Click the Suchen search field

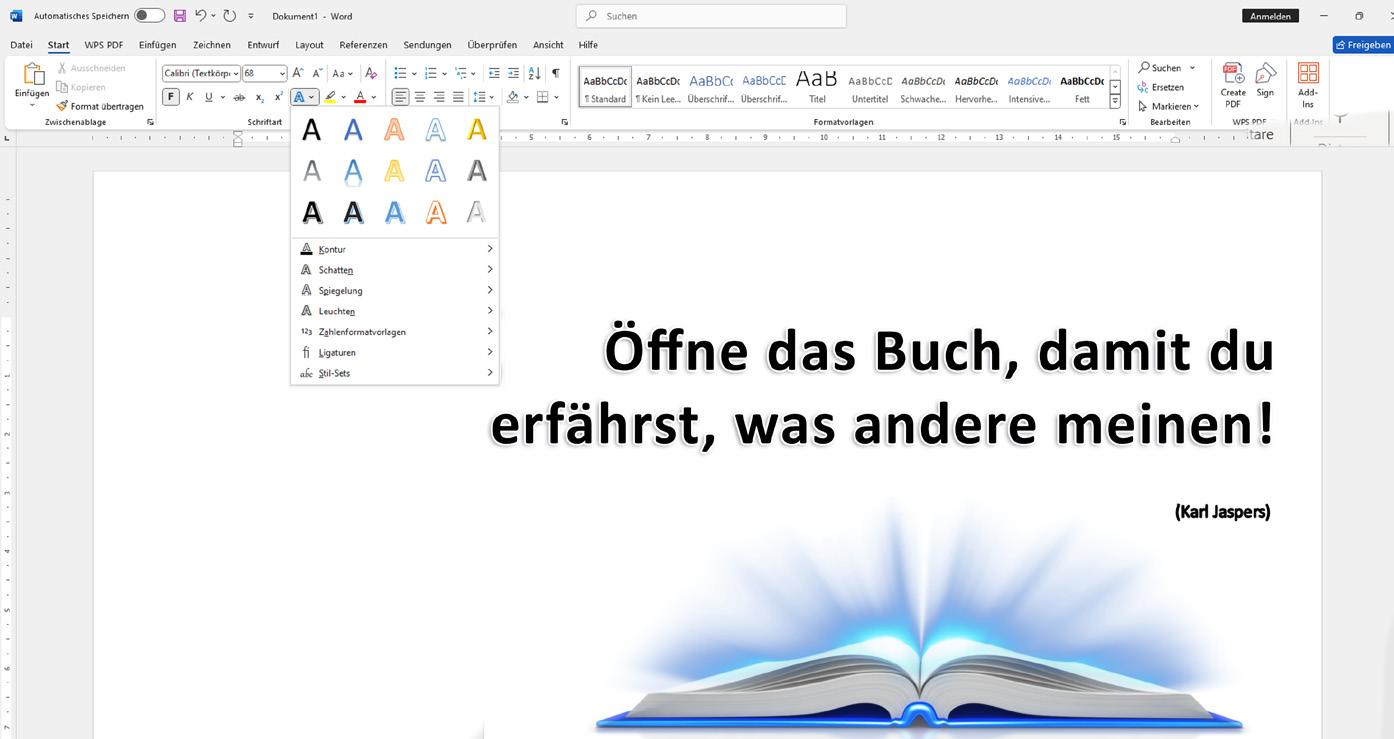[x=711, y=16]
